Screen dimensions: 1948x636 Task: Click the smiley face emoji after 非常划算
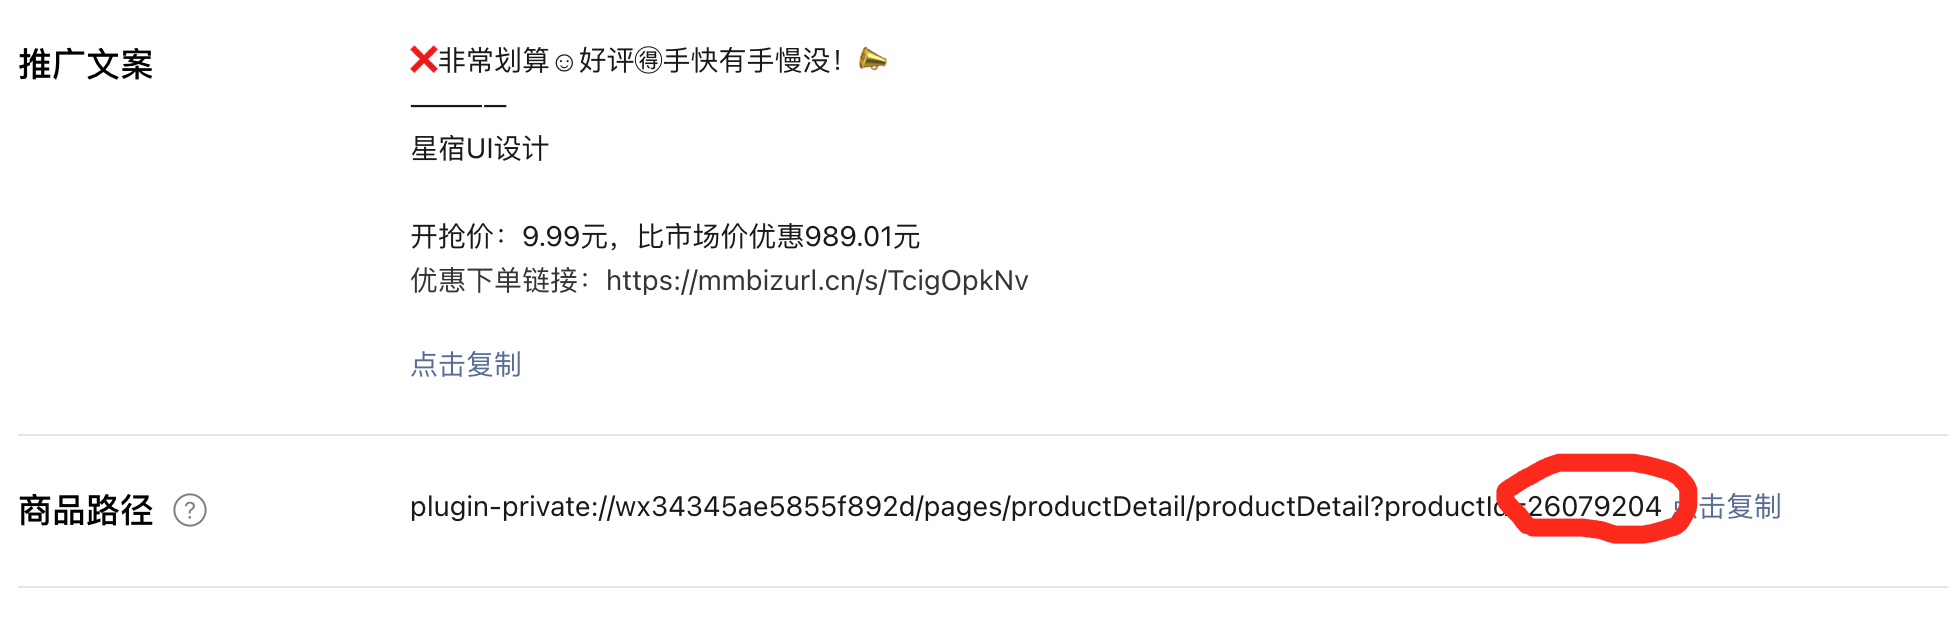564,63
